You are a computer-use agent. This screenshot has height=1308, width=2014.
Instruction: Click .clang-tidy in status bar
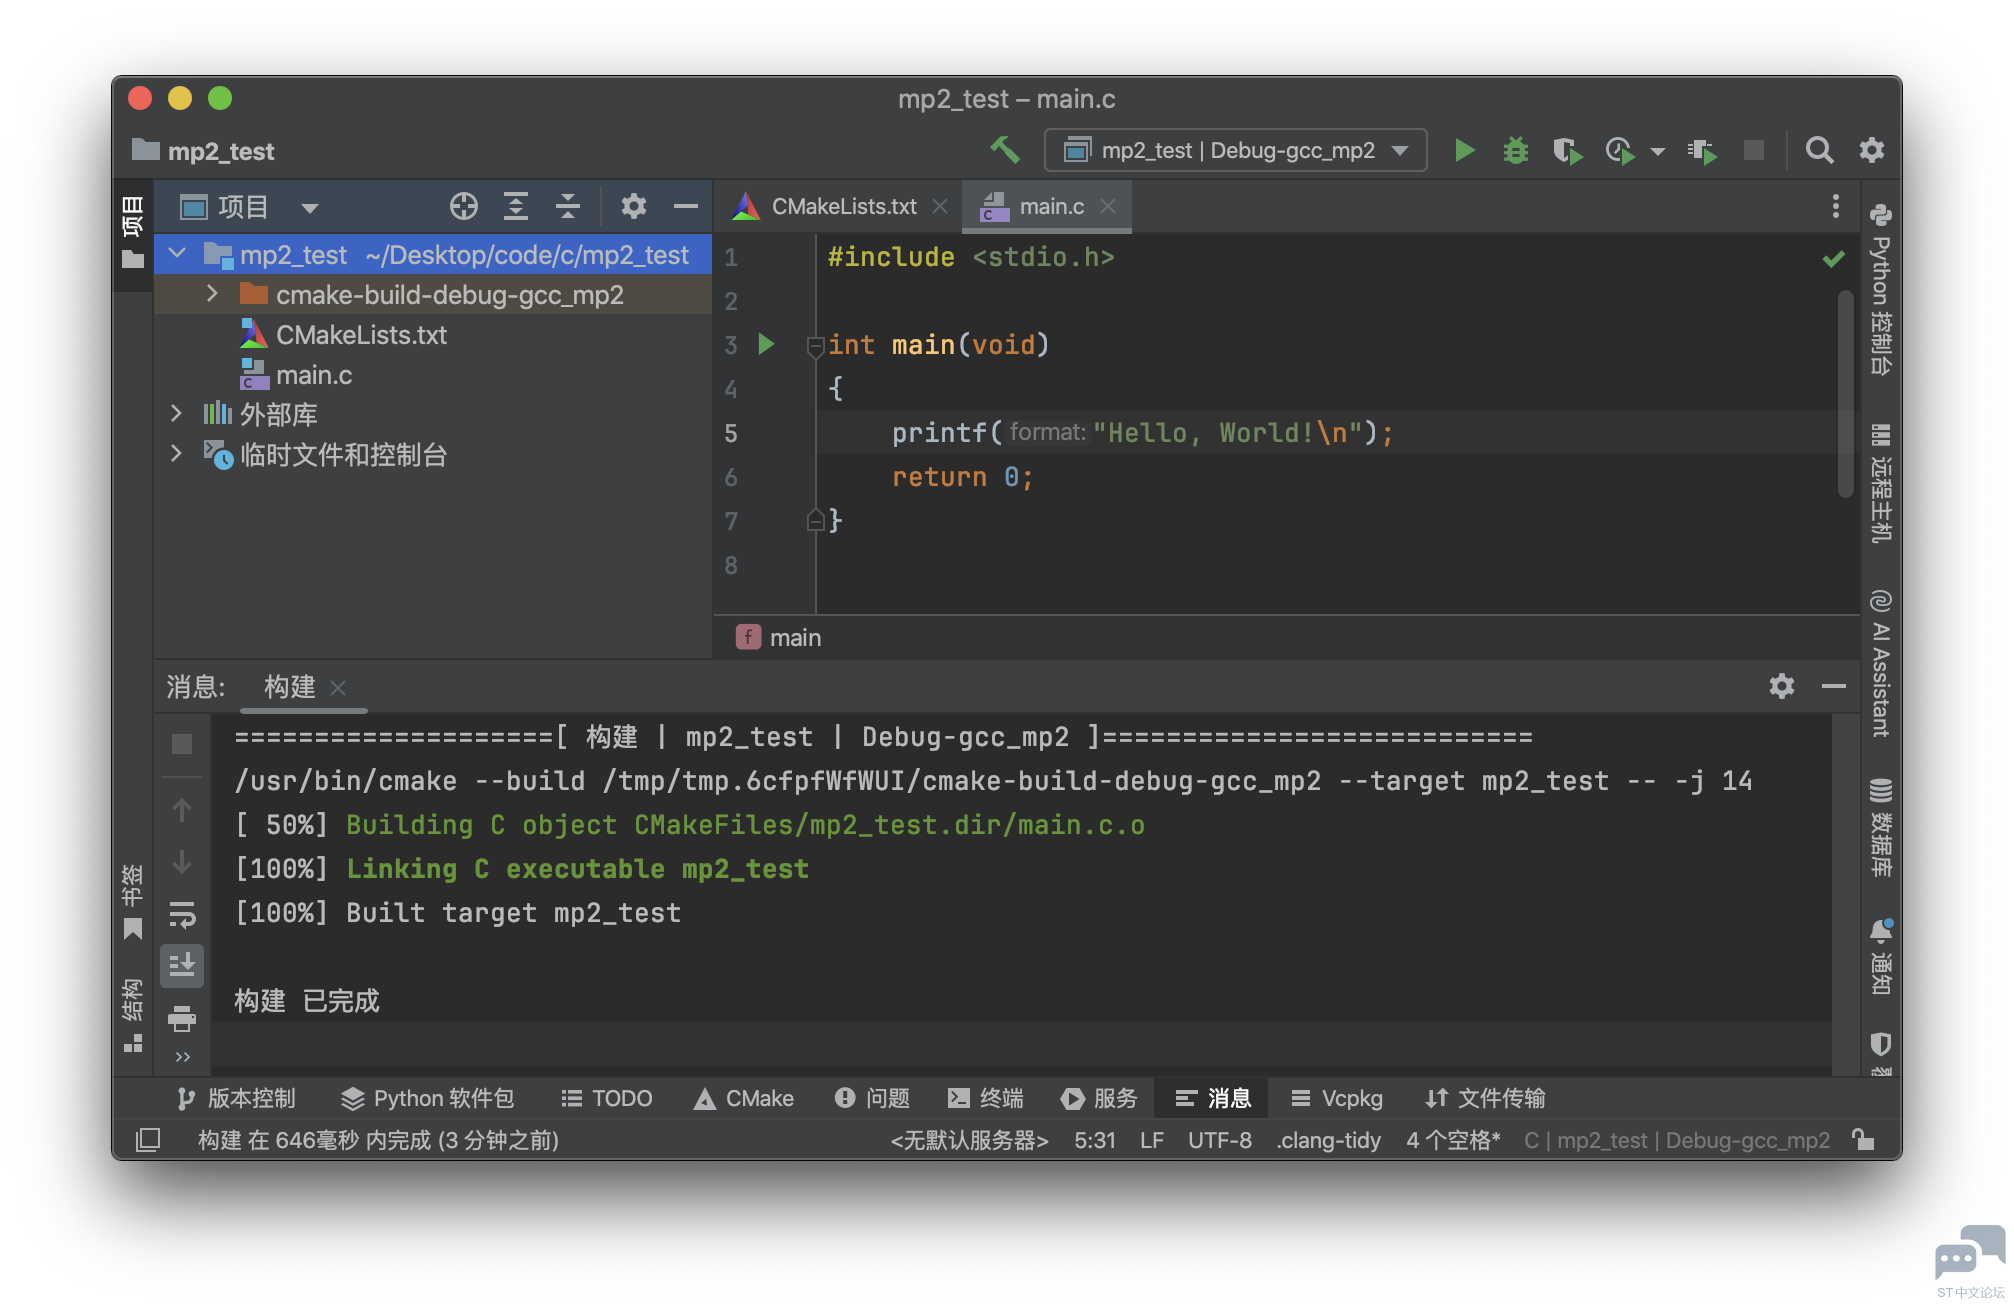1328,1140
